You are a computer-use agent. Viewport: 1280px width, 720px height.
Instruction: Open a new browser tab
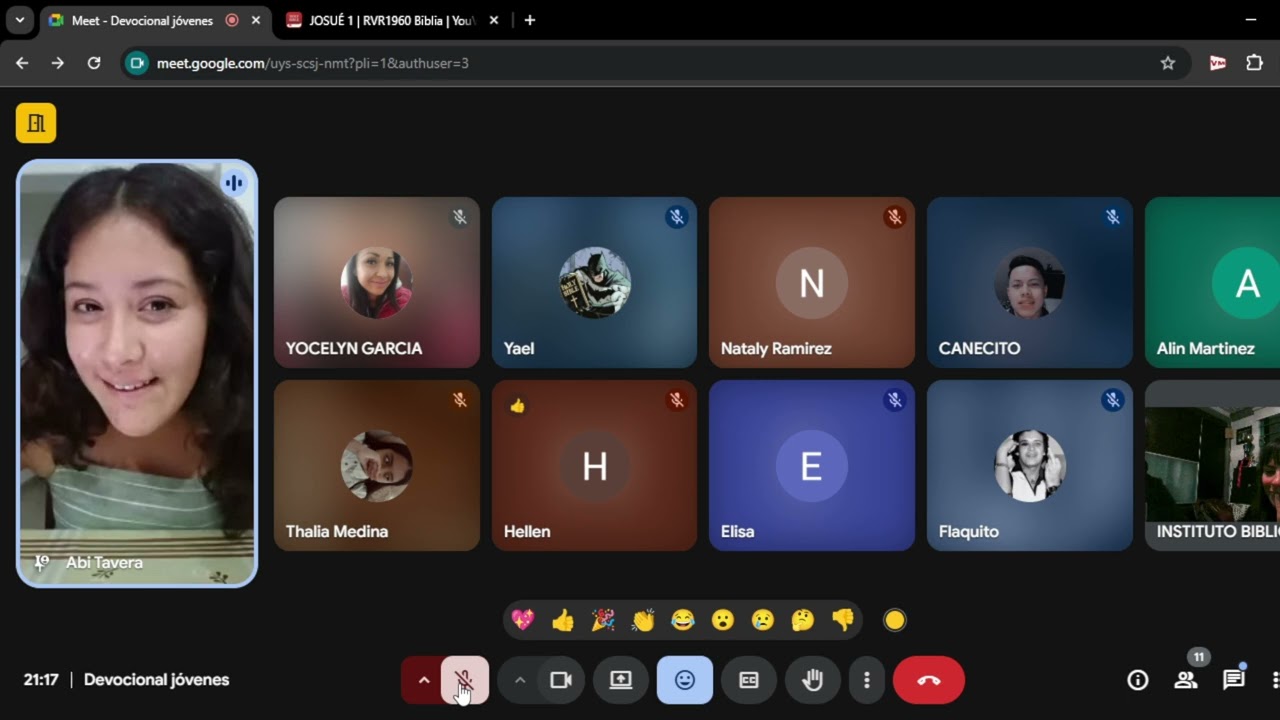[x=530, y=20]
